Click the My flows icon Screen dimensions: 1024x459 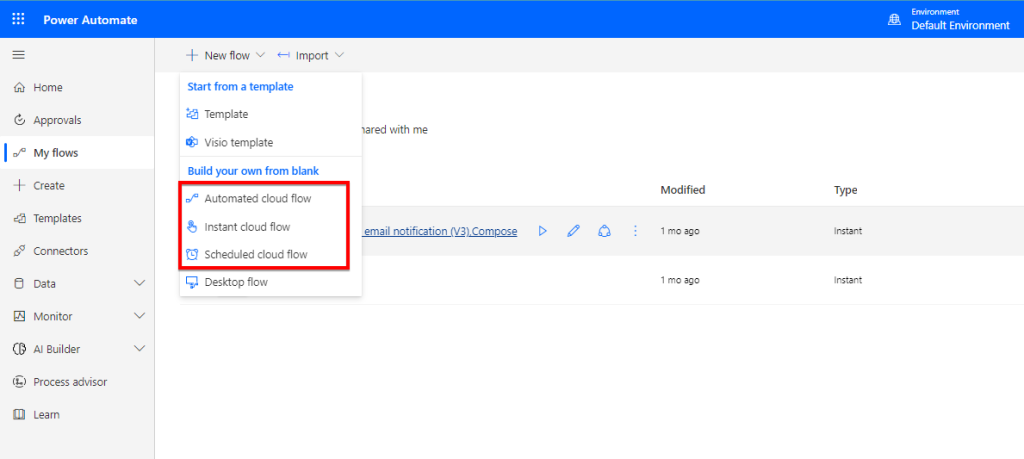point(20,153)
